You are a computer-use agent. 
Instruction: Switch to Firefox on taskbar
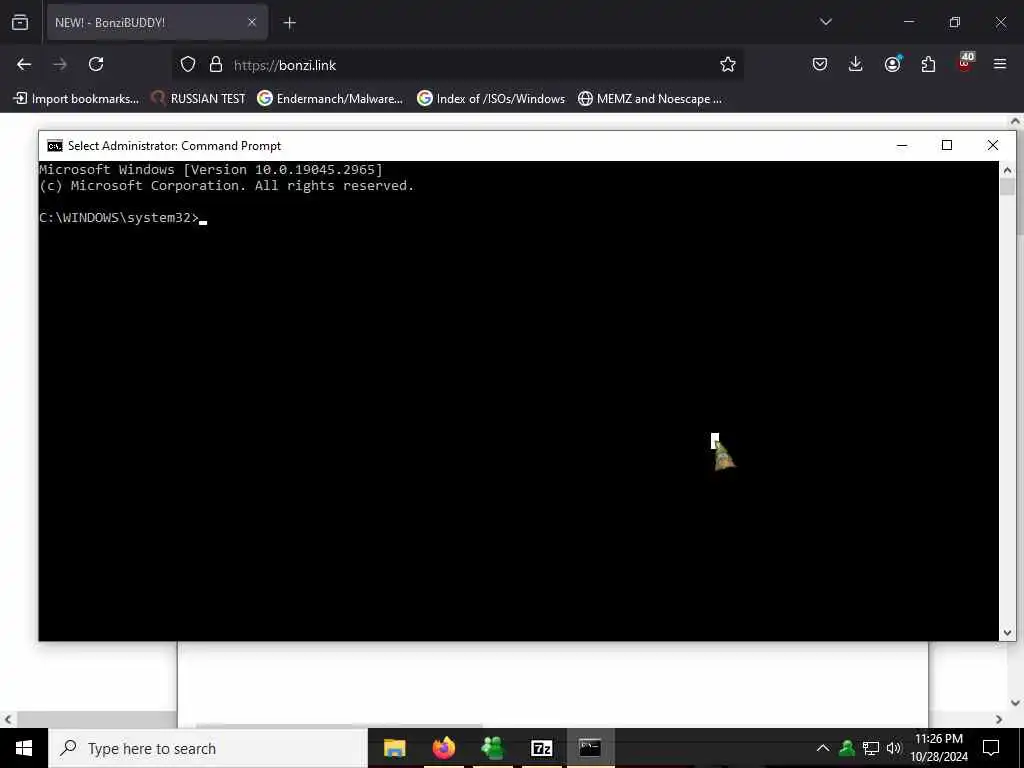pyautogui.click(x=443, y=748)
